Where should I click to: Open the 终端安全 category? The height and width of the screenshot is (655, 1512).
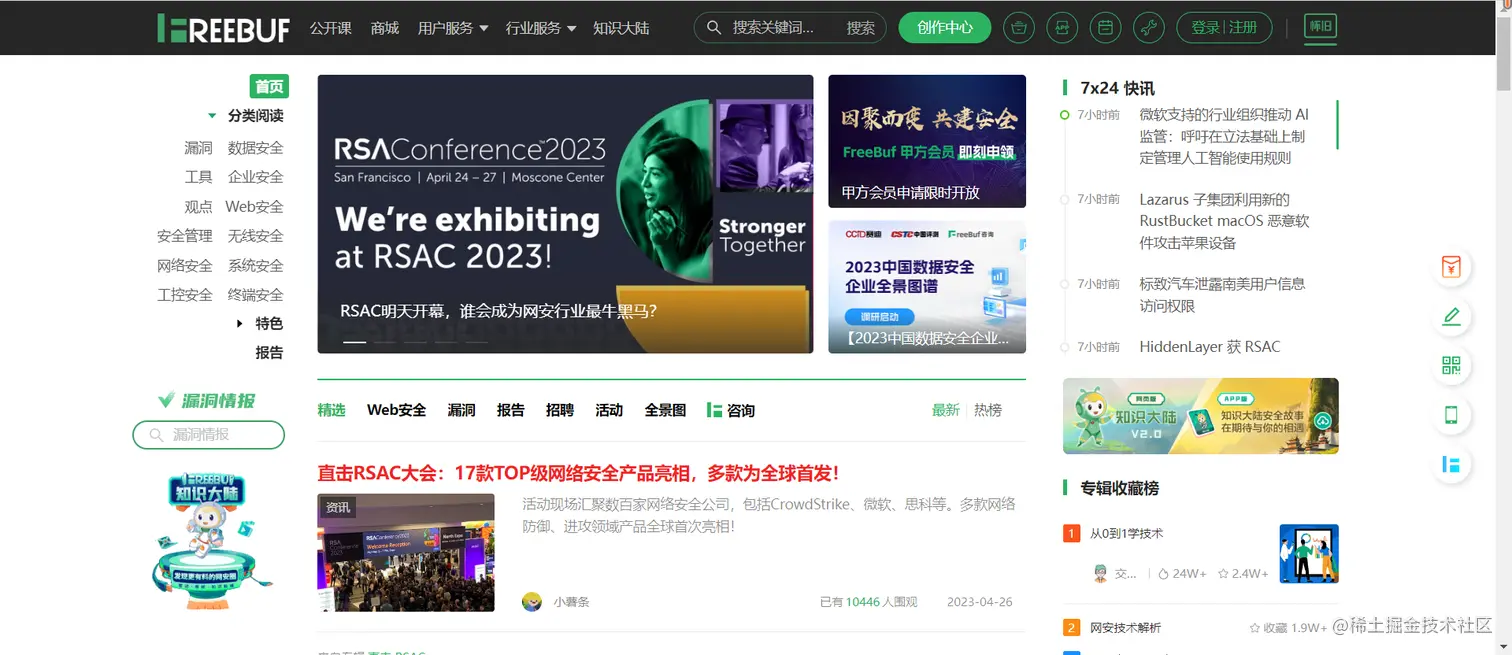point(255,295)
